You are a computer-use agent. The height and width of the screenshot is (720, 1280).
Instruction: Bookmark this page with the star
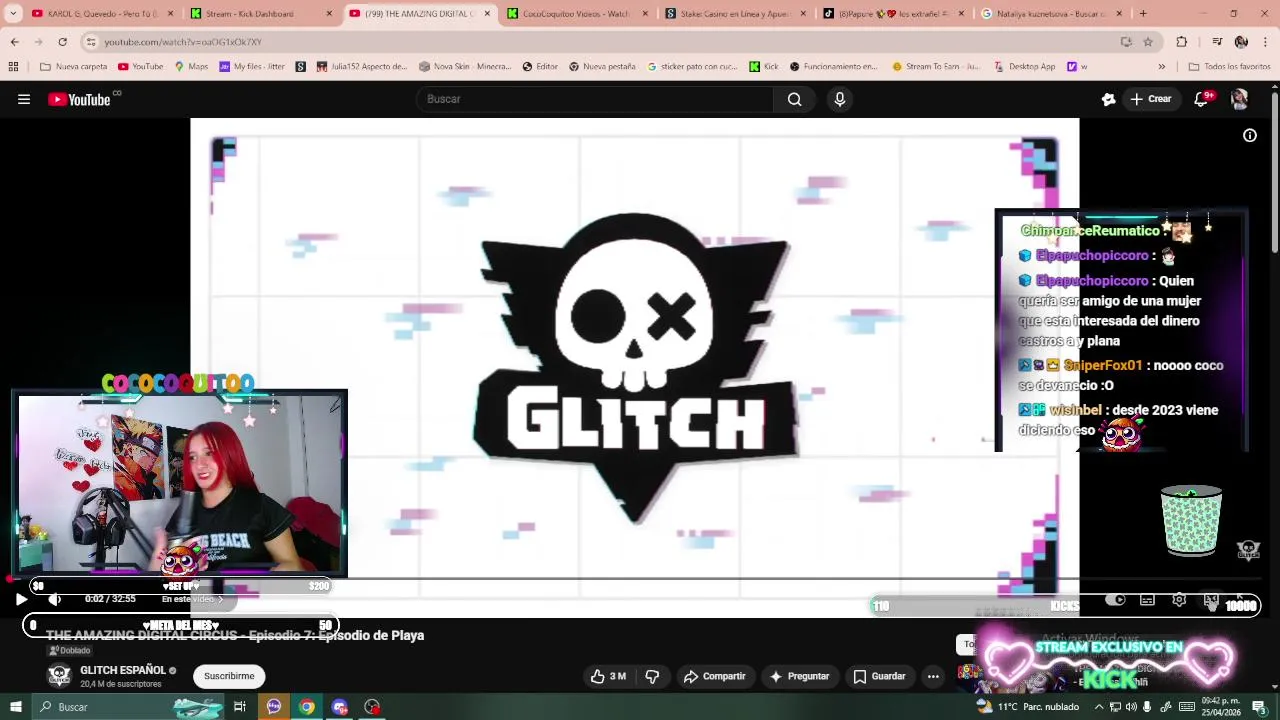[1148, 42]
